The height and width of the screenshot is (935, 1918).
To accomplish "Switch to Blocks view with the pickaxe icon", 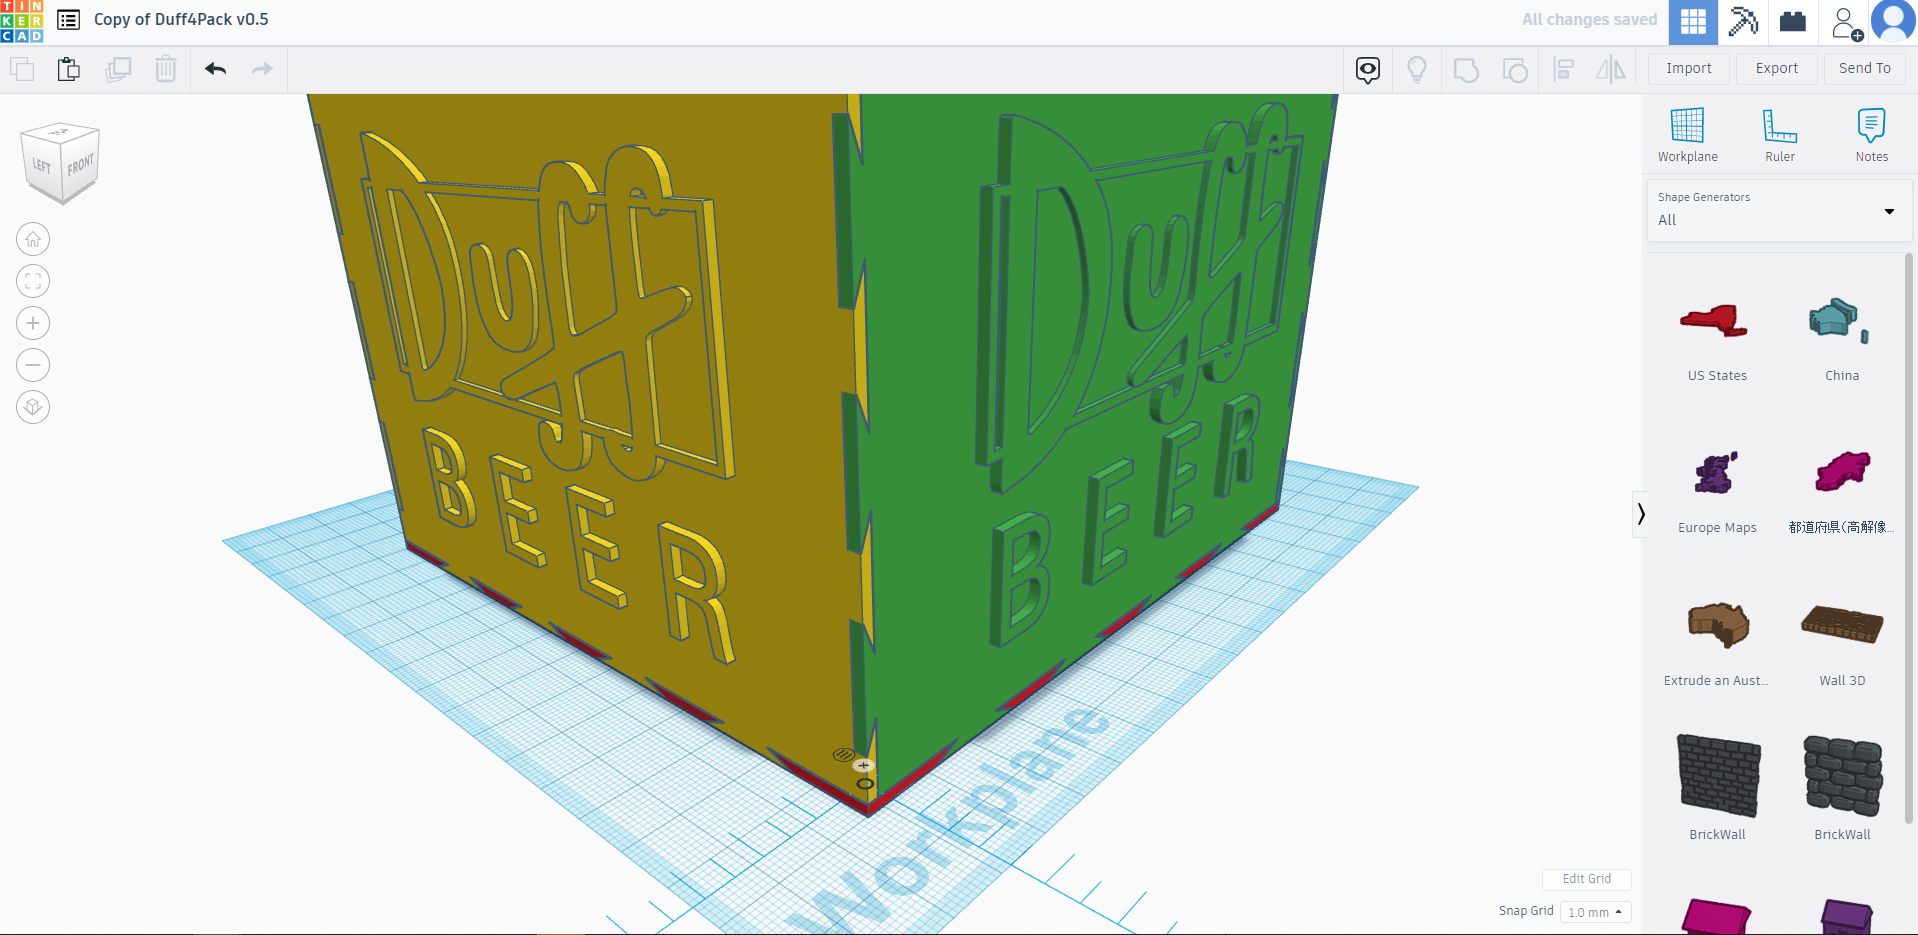I will click(1742, 21).
